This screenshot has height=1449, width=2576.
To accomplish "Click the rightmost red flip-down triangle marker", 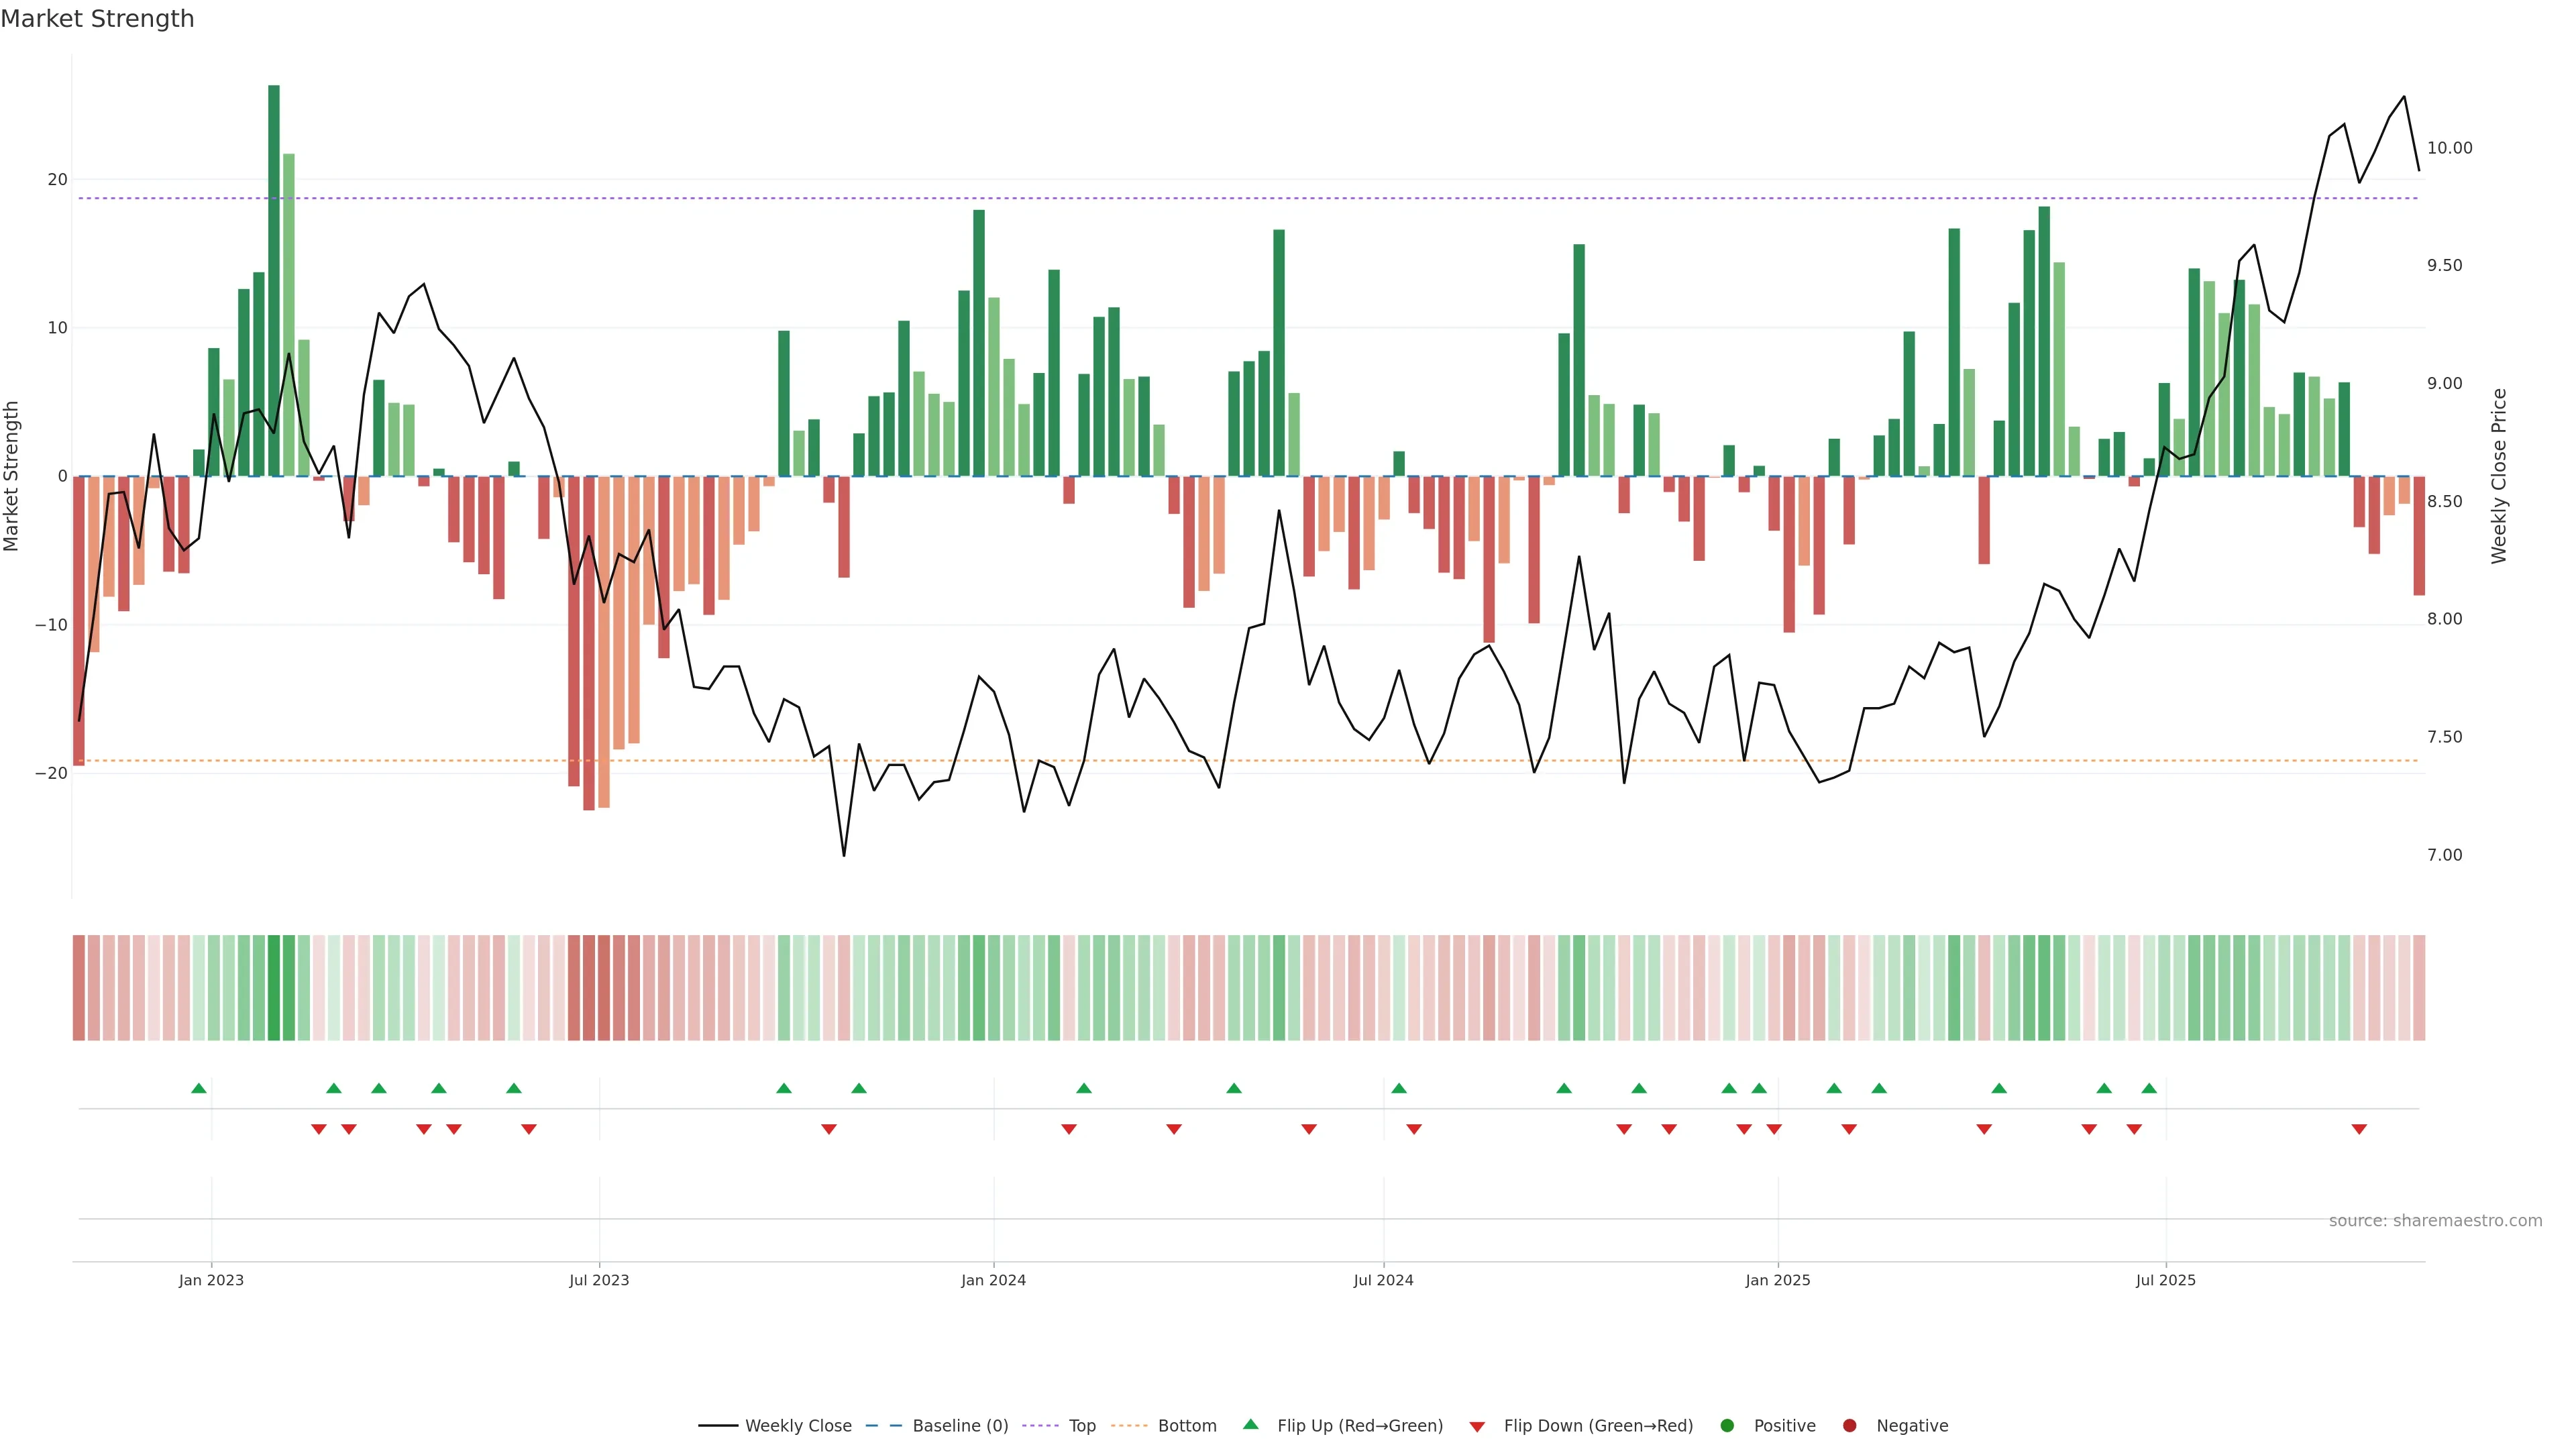I will tap(2359, 1129).
